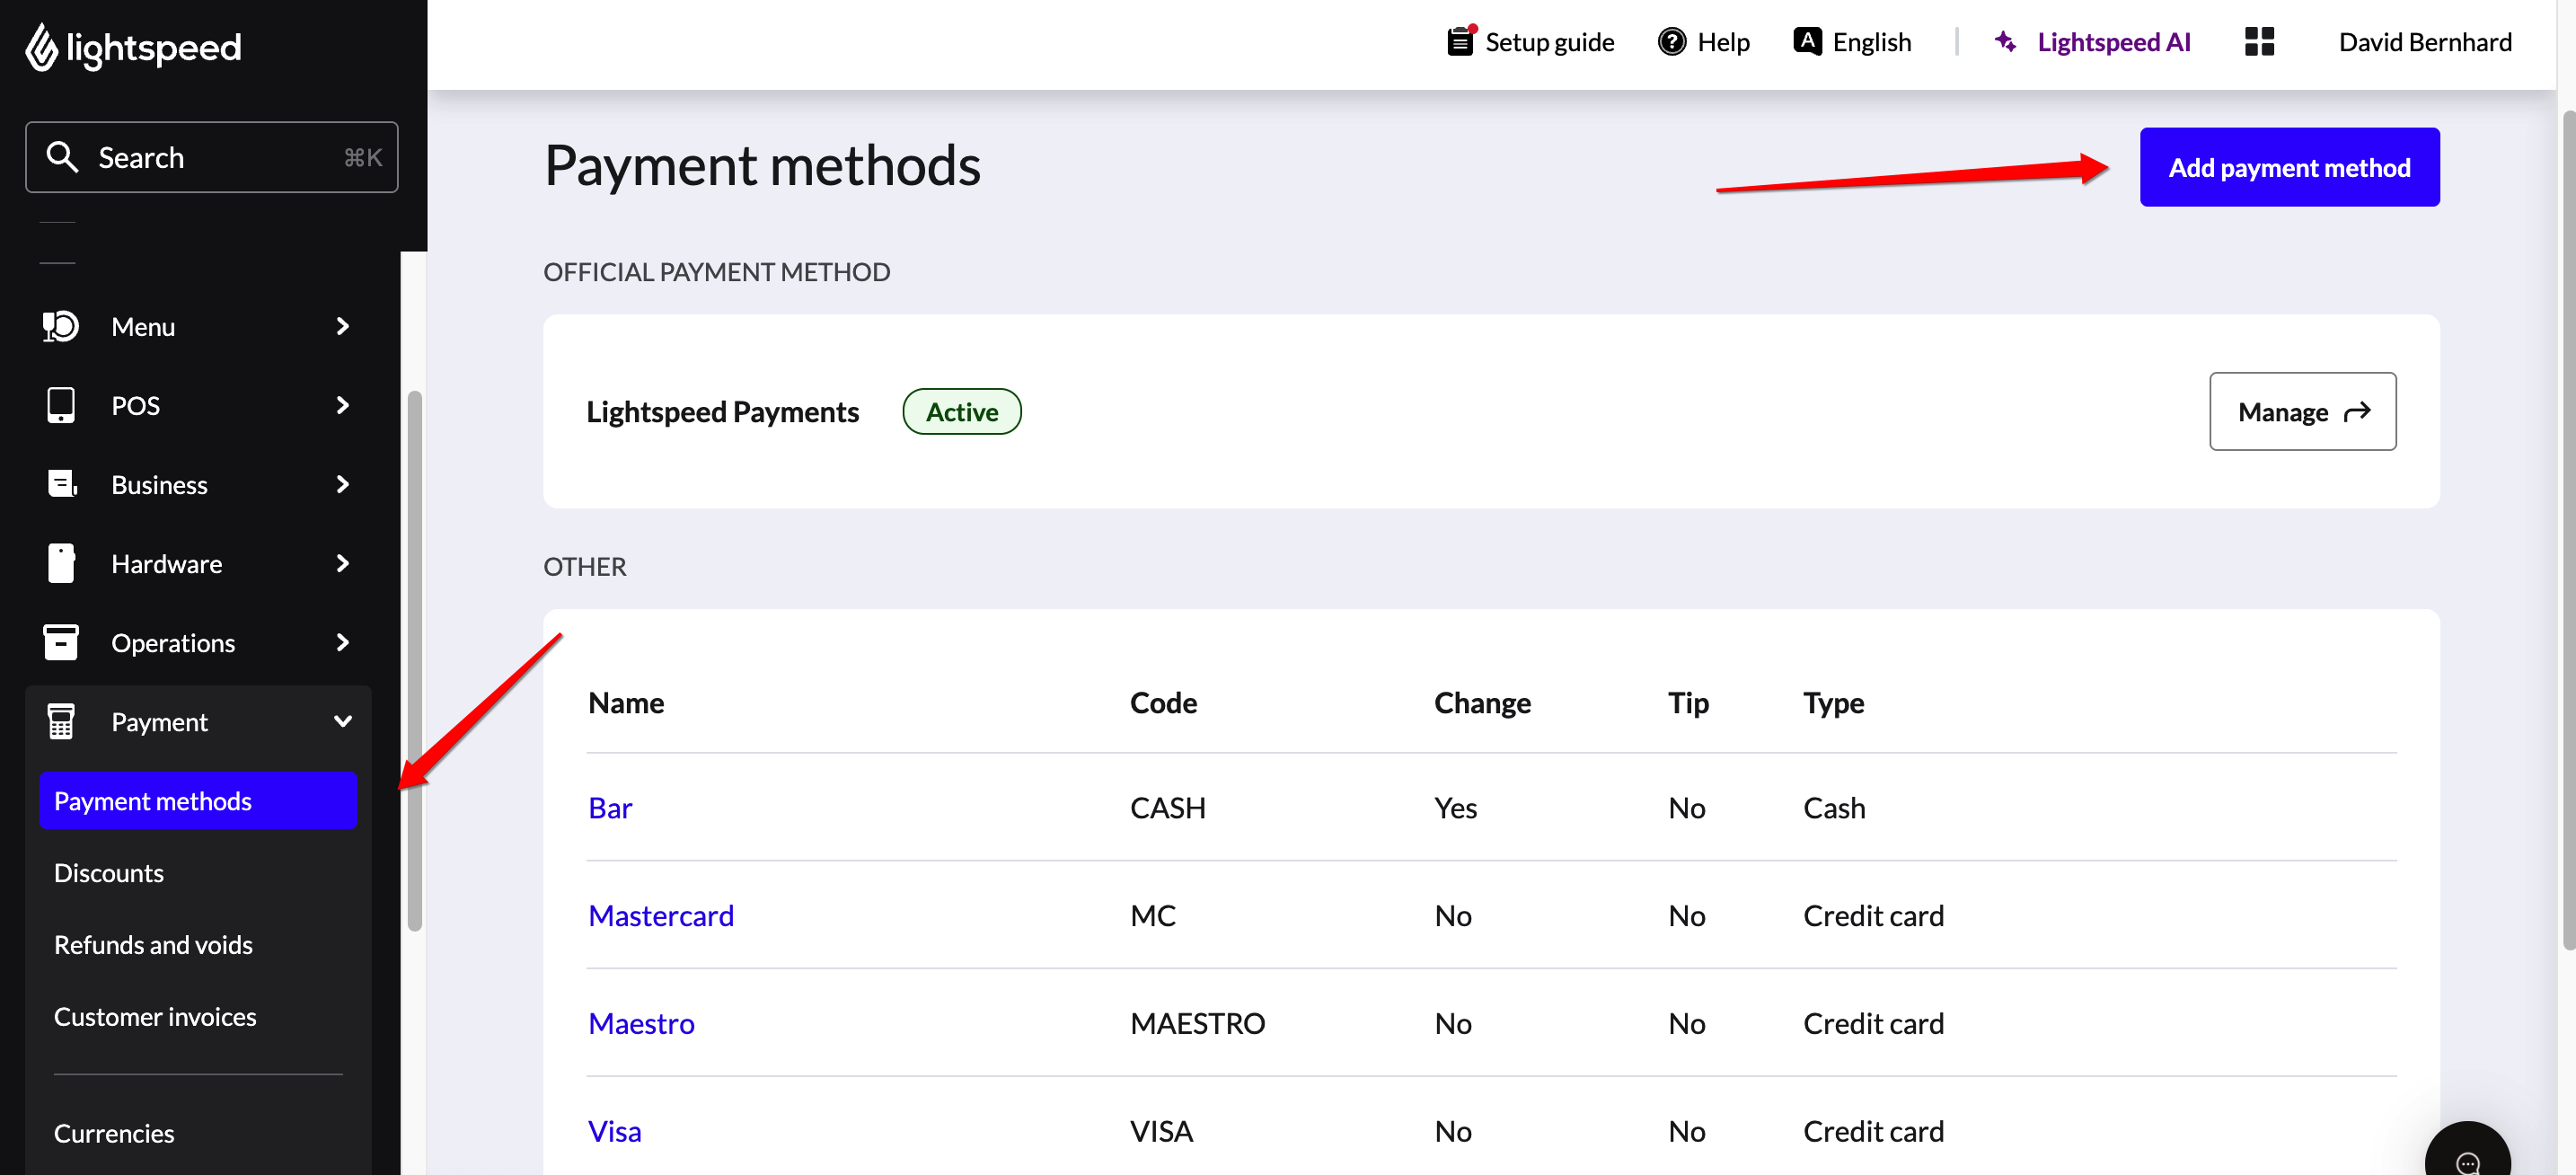Click the Payment register icon
Image resolution: width=2576 pixels, height=1175 pixels.
tap(61, 721)
